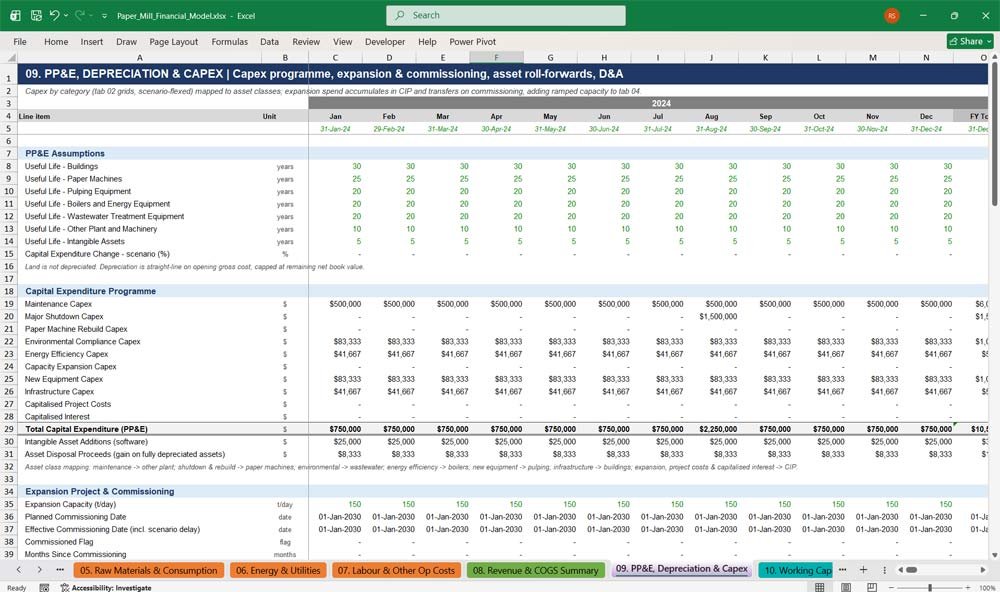The height and width of the screenshot is (592, 1000).
Task: Select the Major Shutdown Capex label
Action: (x=64, y=316)
